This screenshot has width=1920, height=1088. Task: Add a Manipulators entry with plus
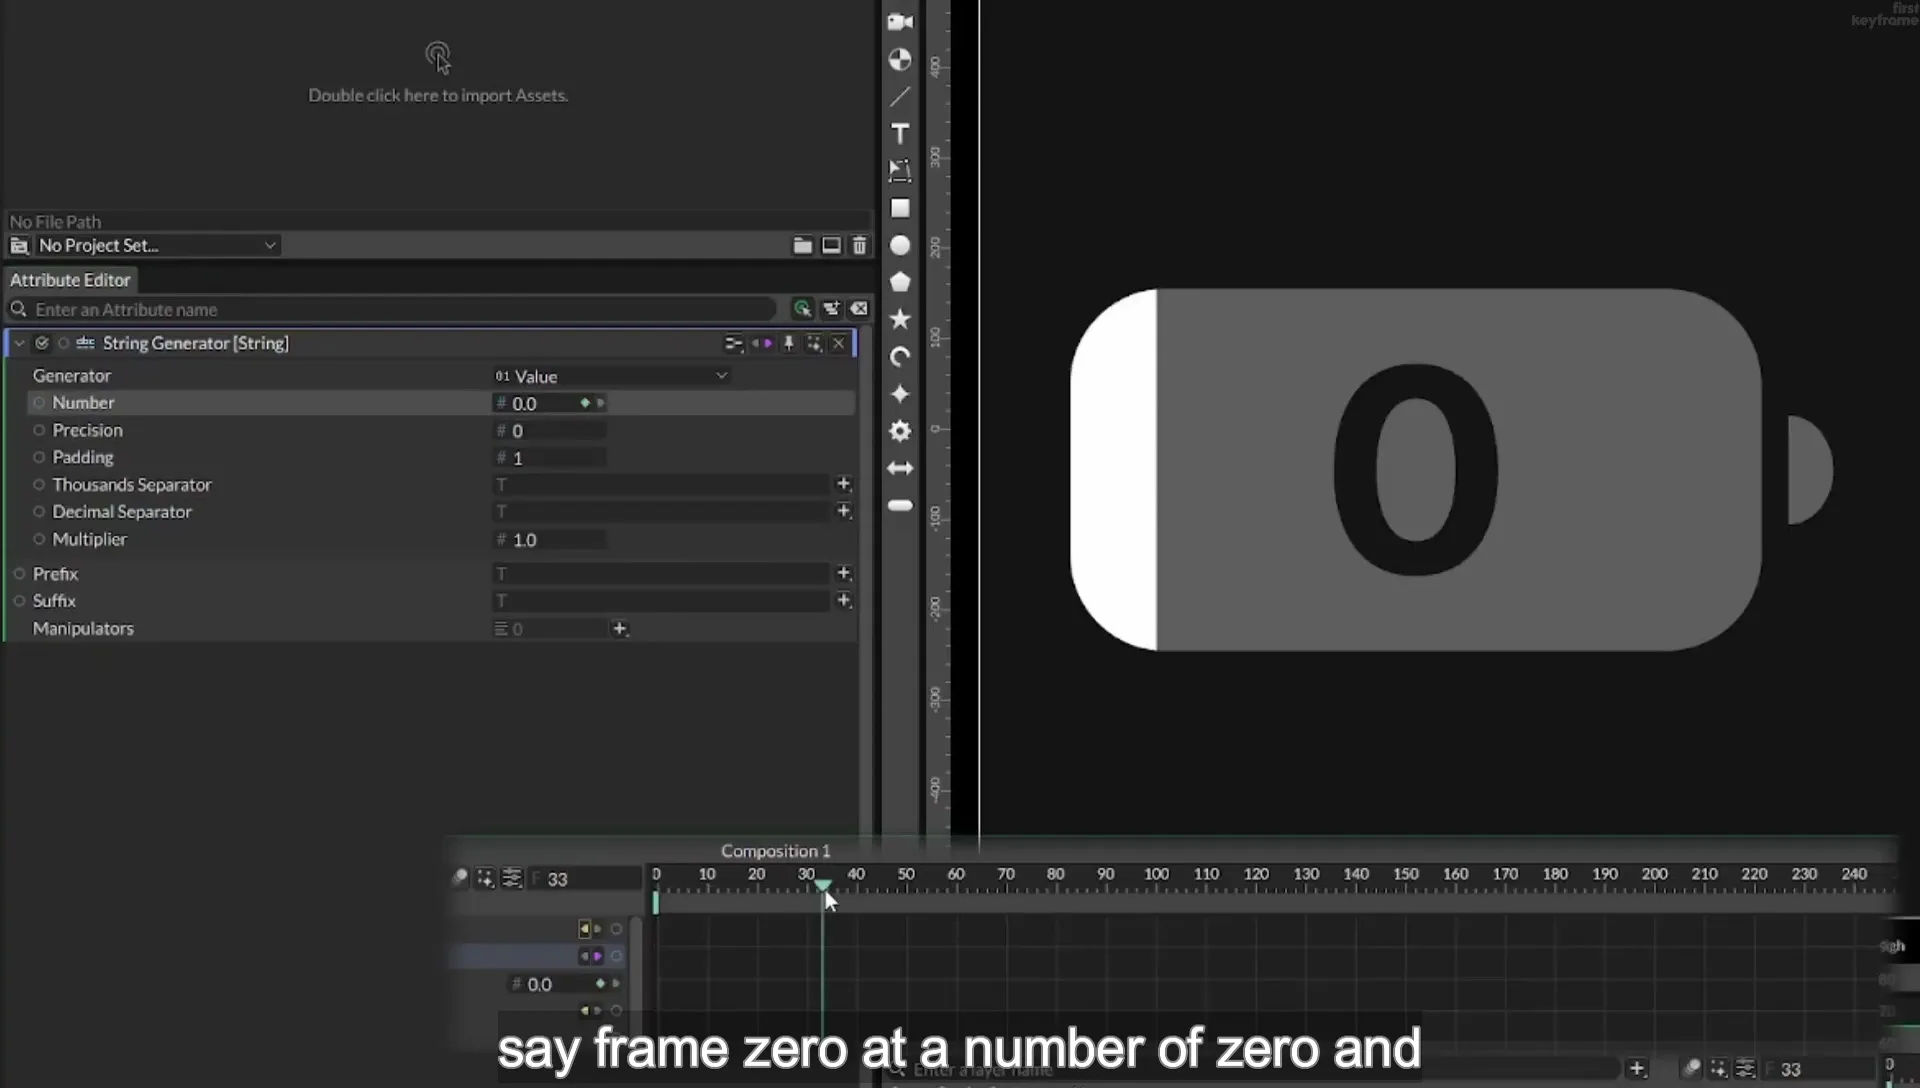tap(620, 628)
